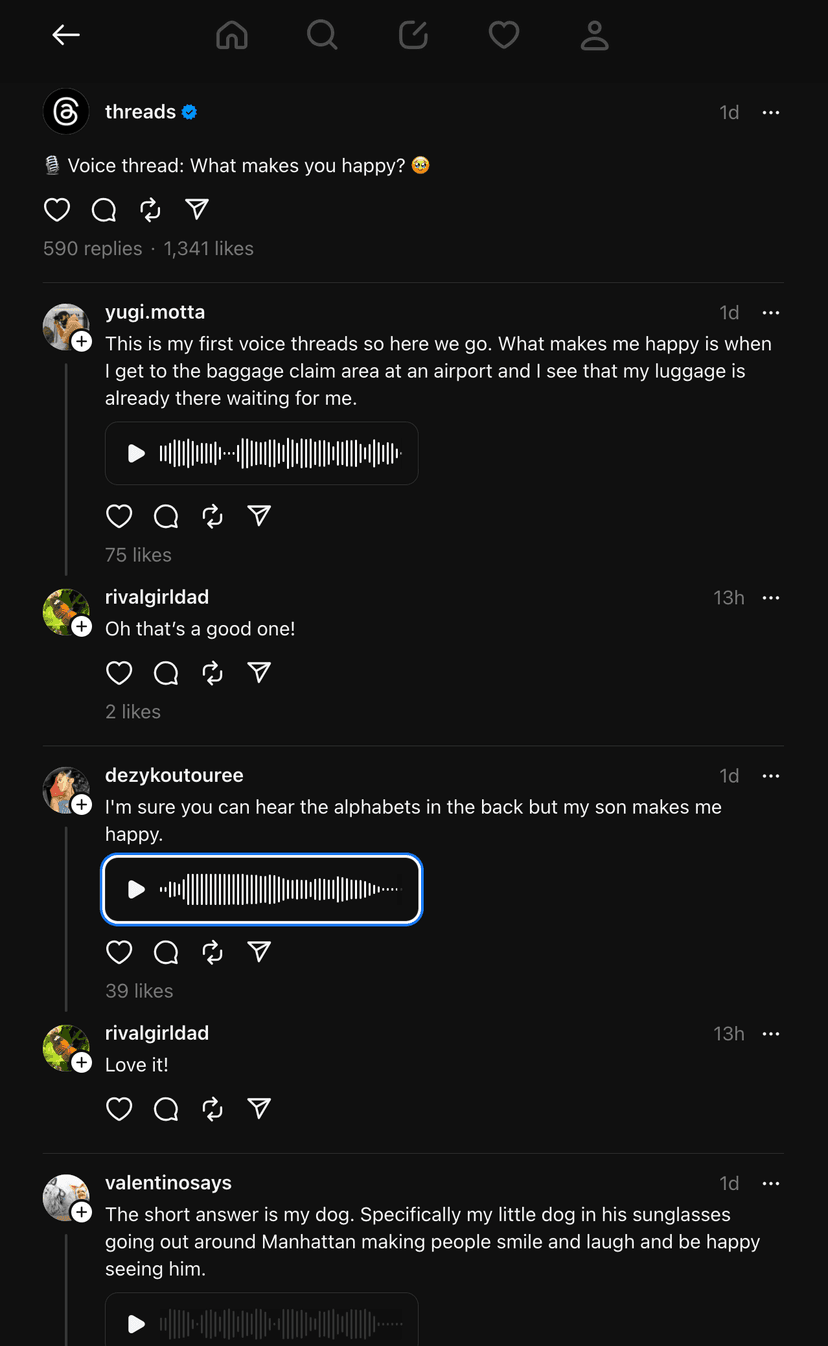The image size is (828, 1346).
Task: Follow yugi.motta via avatar plus badge
Action: 82,342
